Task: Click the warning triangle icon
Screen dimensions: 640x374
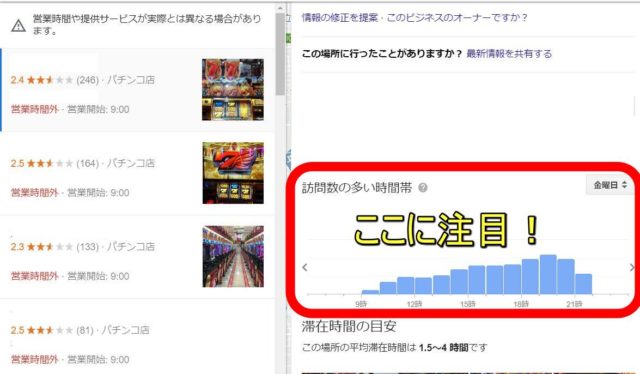Action: point(18,26)
